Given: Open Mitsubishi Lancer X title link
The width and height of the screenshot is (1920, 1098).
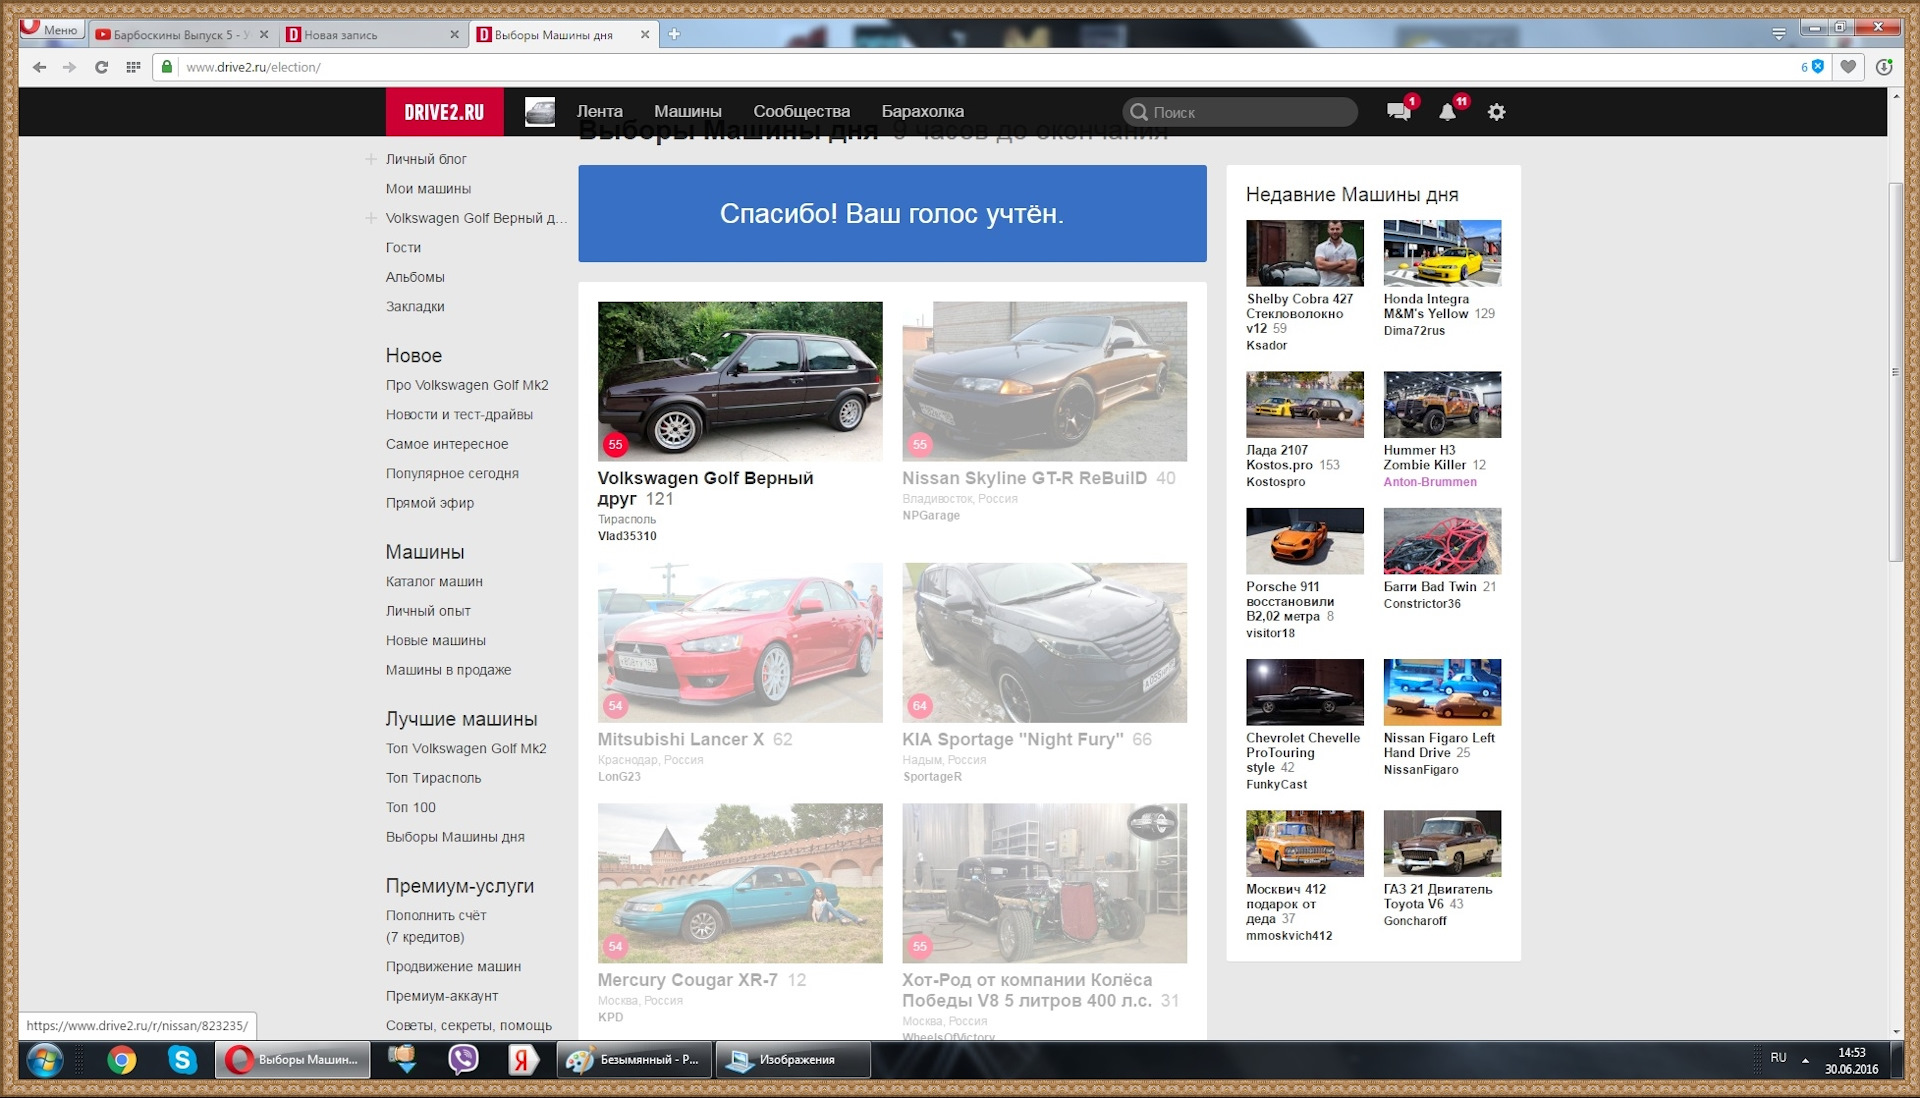Looking at the screenshot, I should 680,740.
